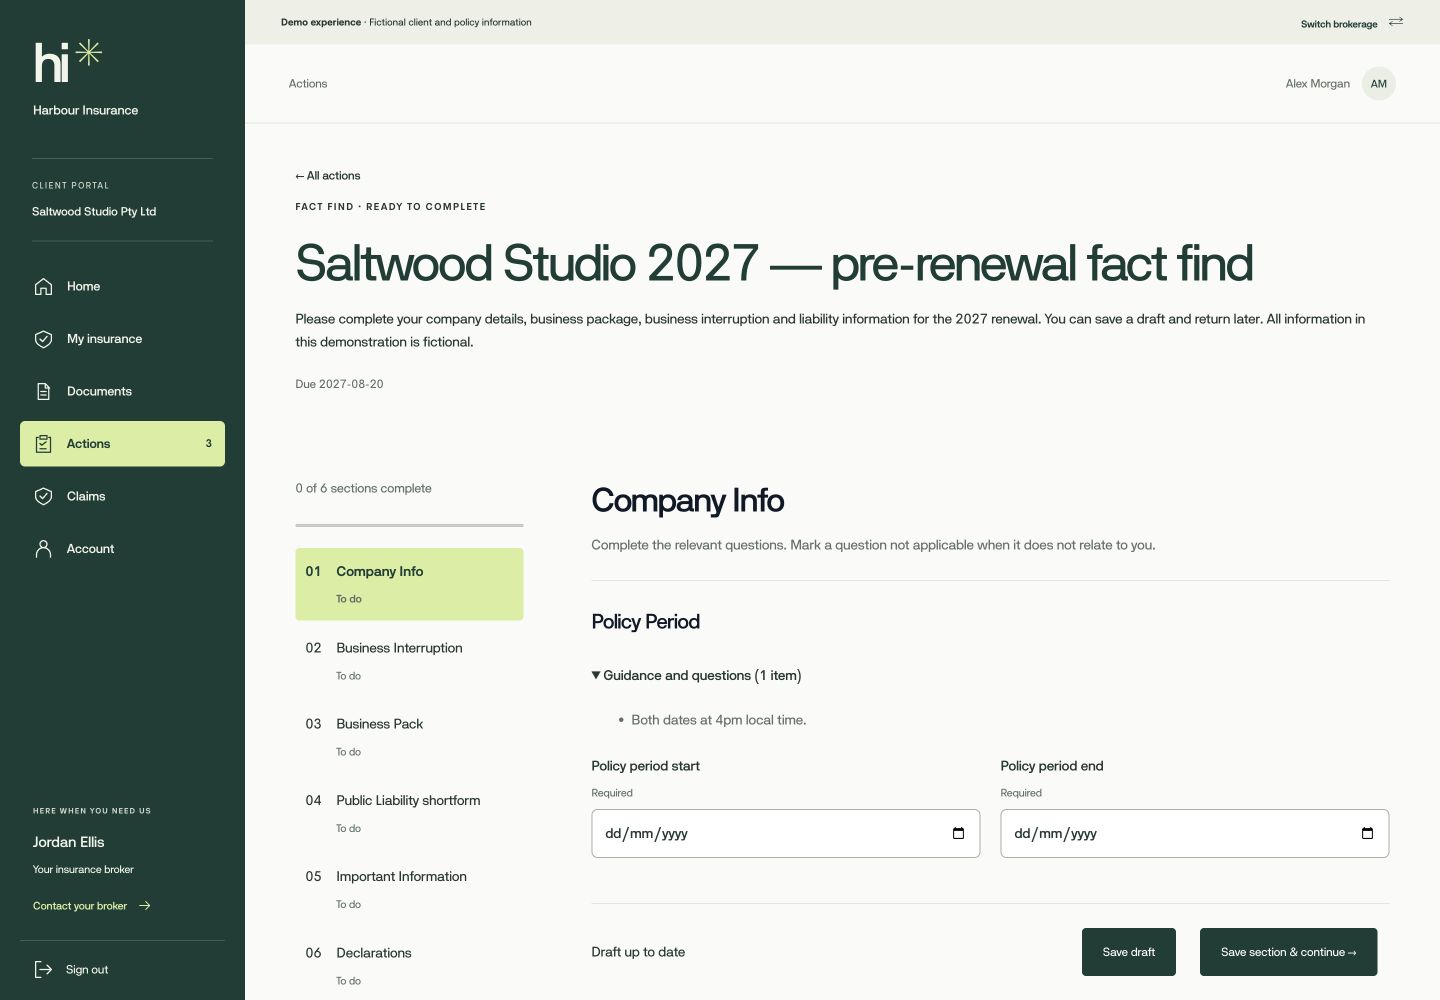Click the Documents page icon
Screen dimensions: 1440x1000
click(x=43, y=391)
